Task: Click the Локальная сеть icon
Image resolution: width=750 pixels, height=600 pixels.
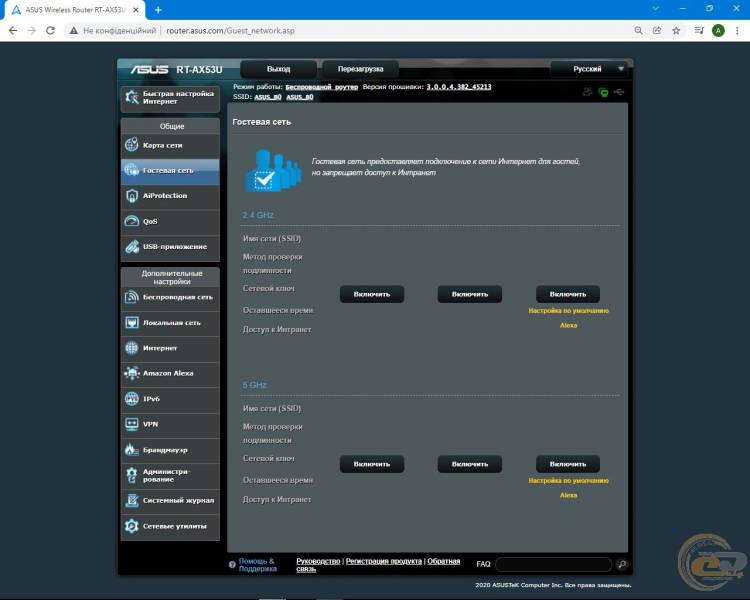Action: pyautogui.click(x=132, y=322)
